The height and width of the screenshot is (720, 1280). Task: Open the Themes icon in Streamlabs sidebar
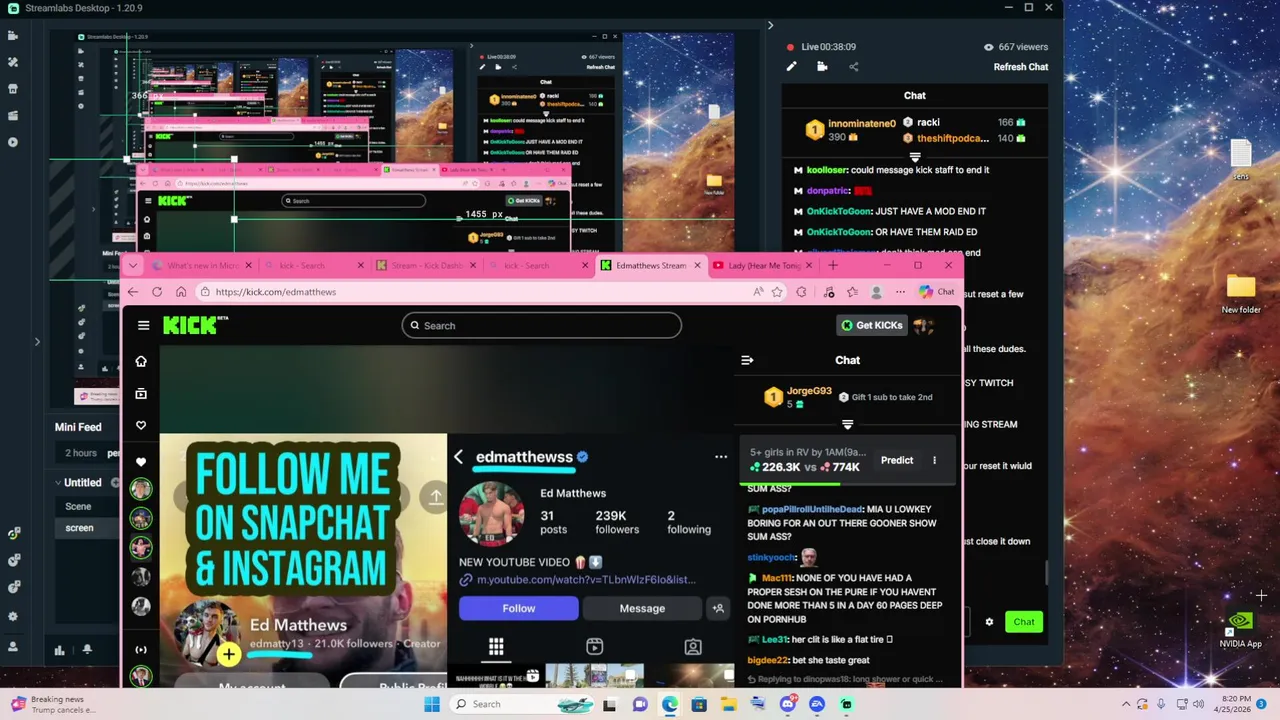click(13, 62)
